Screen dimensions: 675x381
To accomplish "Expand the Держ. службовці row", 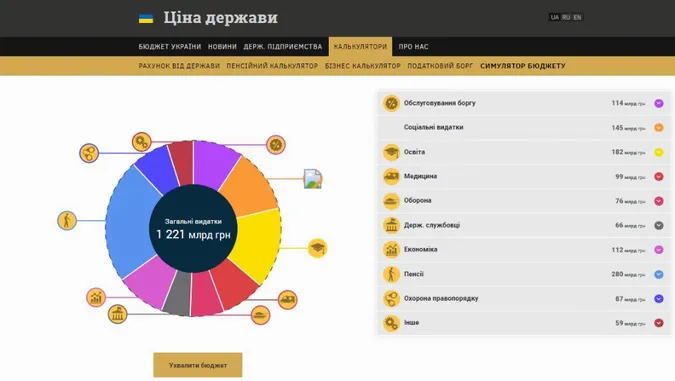I will coord(659,225).
